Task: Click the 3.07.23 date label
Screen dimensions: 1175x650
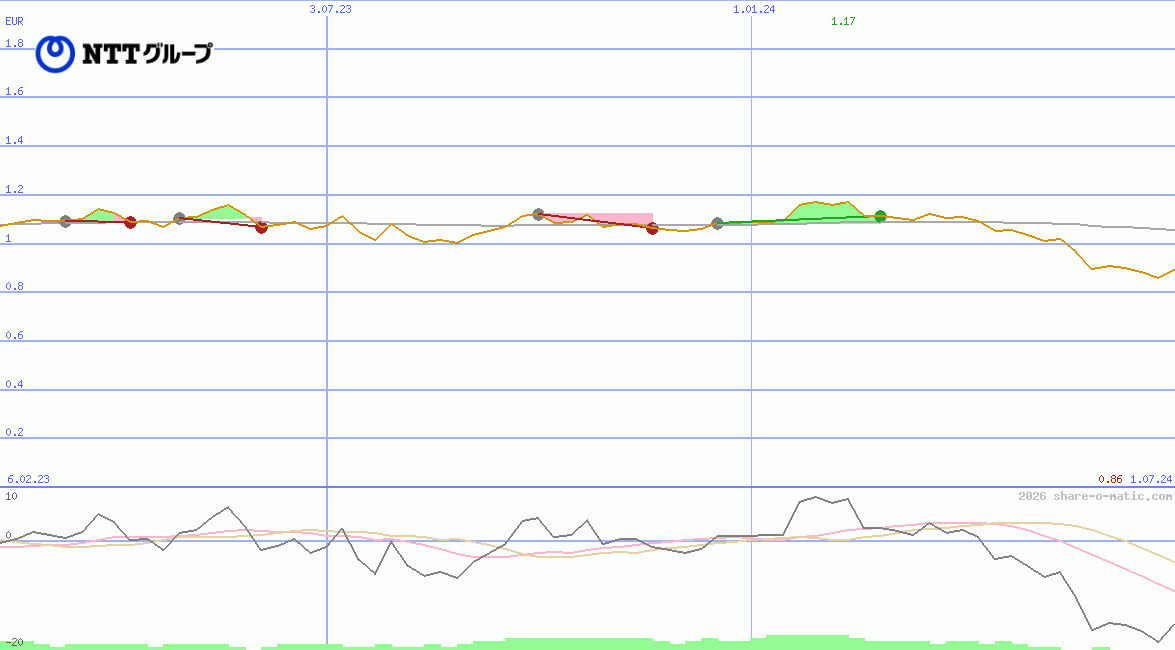Action: click(330, 9)
